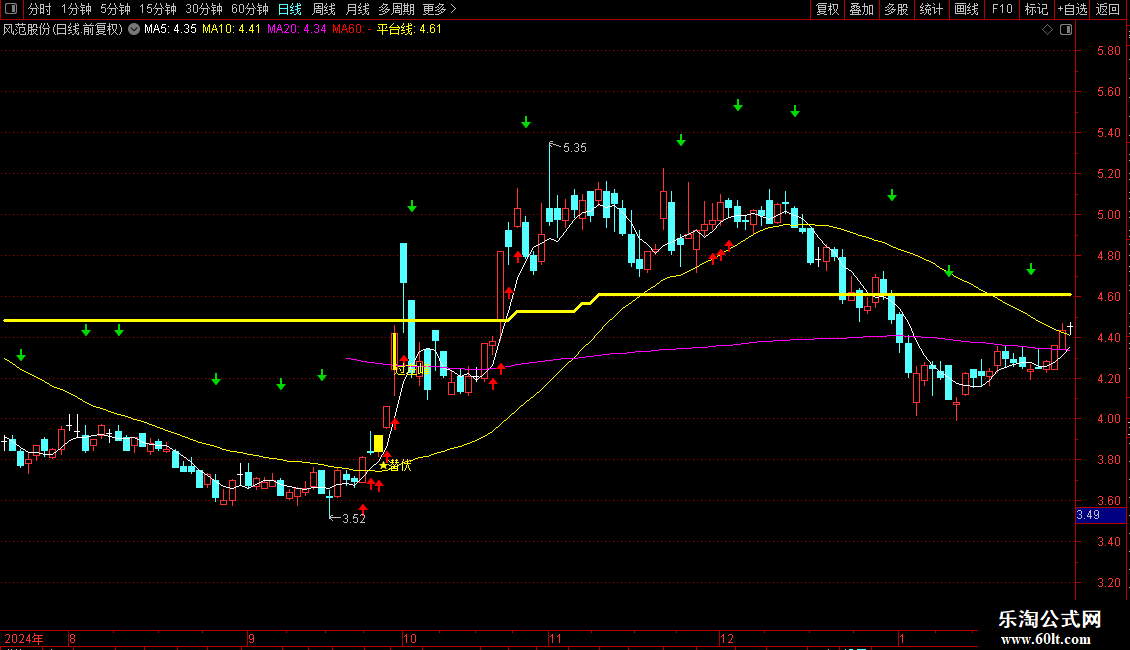Click the MA60 indicator label
1130x650 pixels.
[x=352, y=30]
